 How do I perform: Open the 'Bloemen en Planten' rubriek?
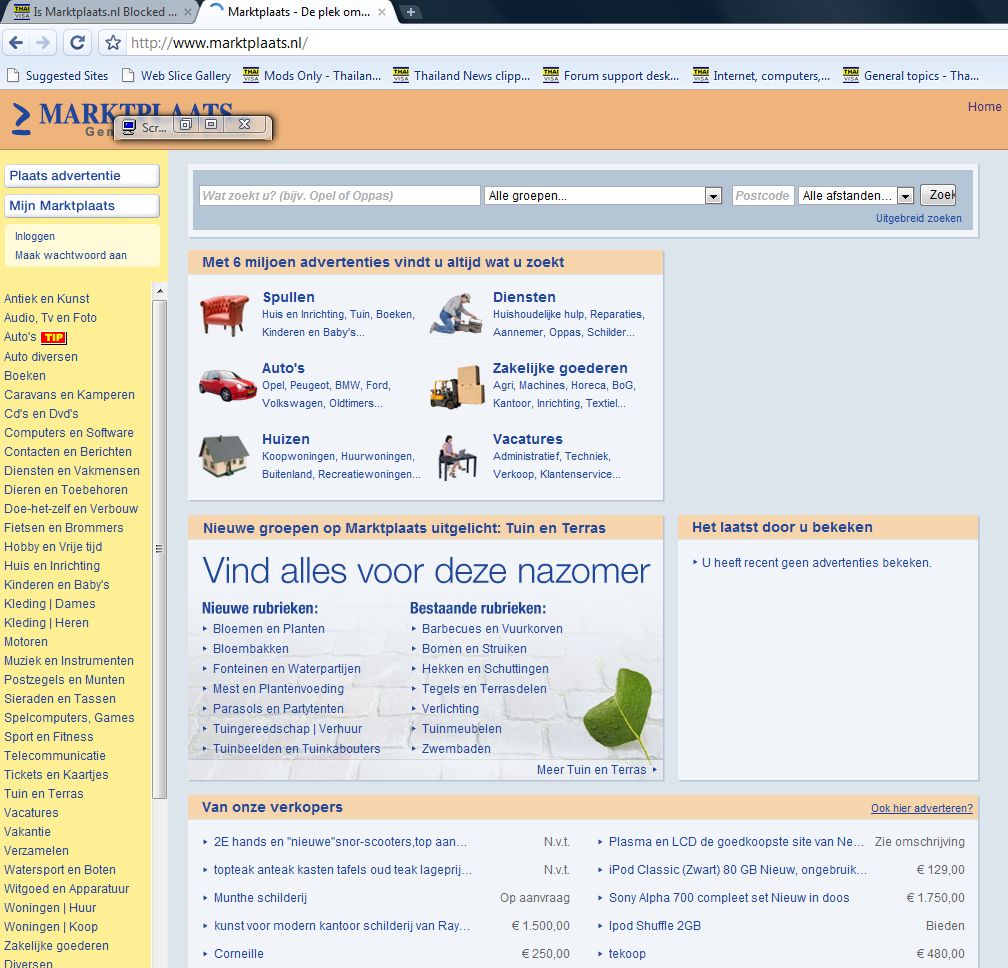(269, 629)
